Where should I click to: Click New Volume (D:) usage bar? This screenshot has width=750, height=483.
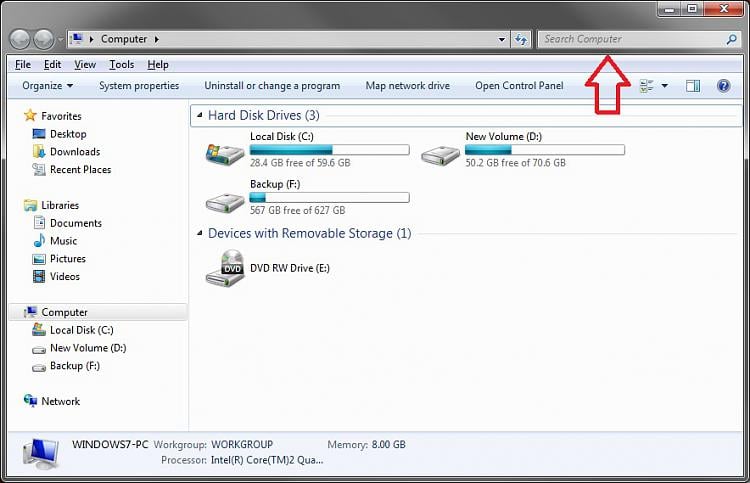tap(545, 150)
